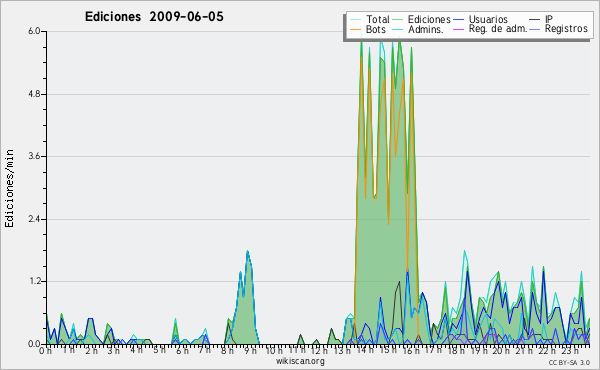Click the 3.6 y-axis value

click(34, 156)
